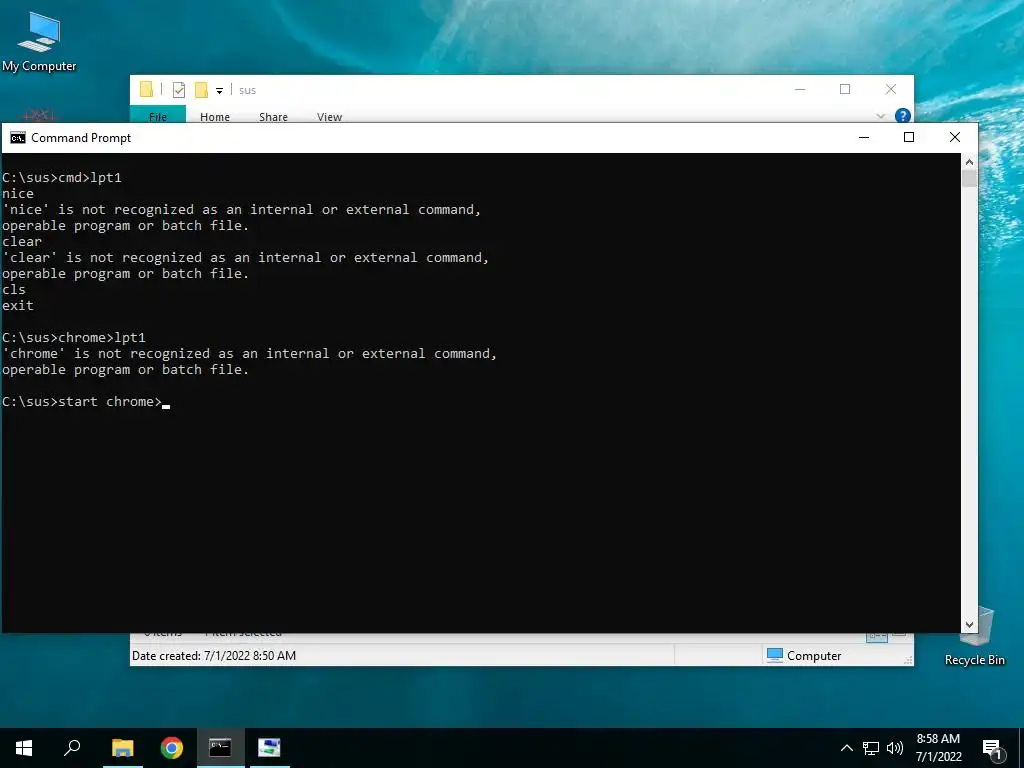The width and height of the screenshot is (1024, 768).
Task: Click the Command Prompt scrollbar thumb
Action: pos(969,178)
